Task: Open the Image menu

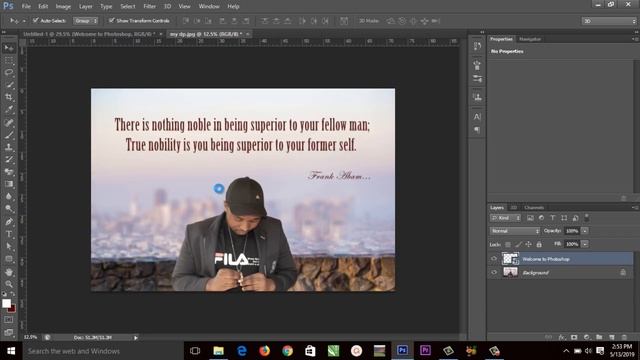Action: (63, 7)
